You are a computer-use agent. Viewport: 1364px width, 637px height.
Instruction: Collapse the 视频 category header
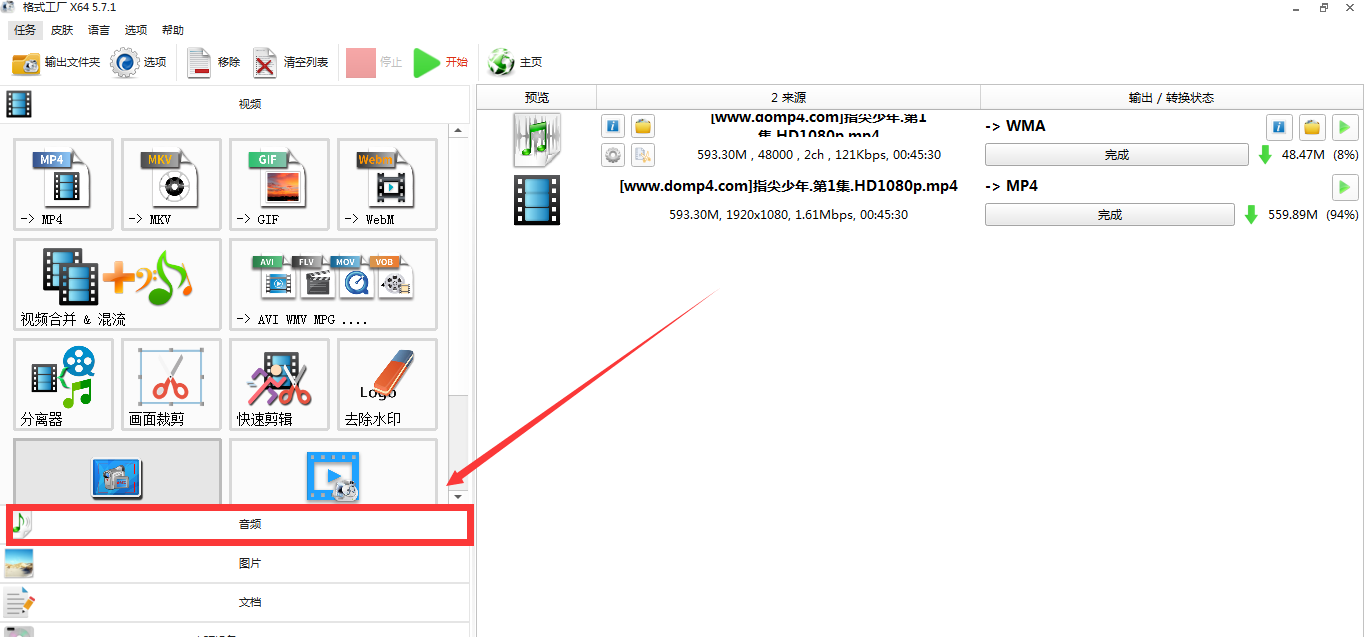[235, 104]
